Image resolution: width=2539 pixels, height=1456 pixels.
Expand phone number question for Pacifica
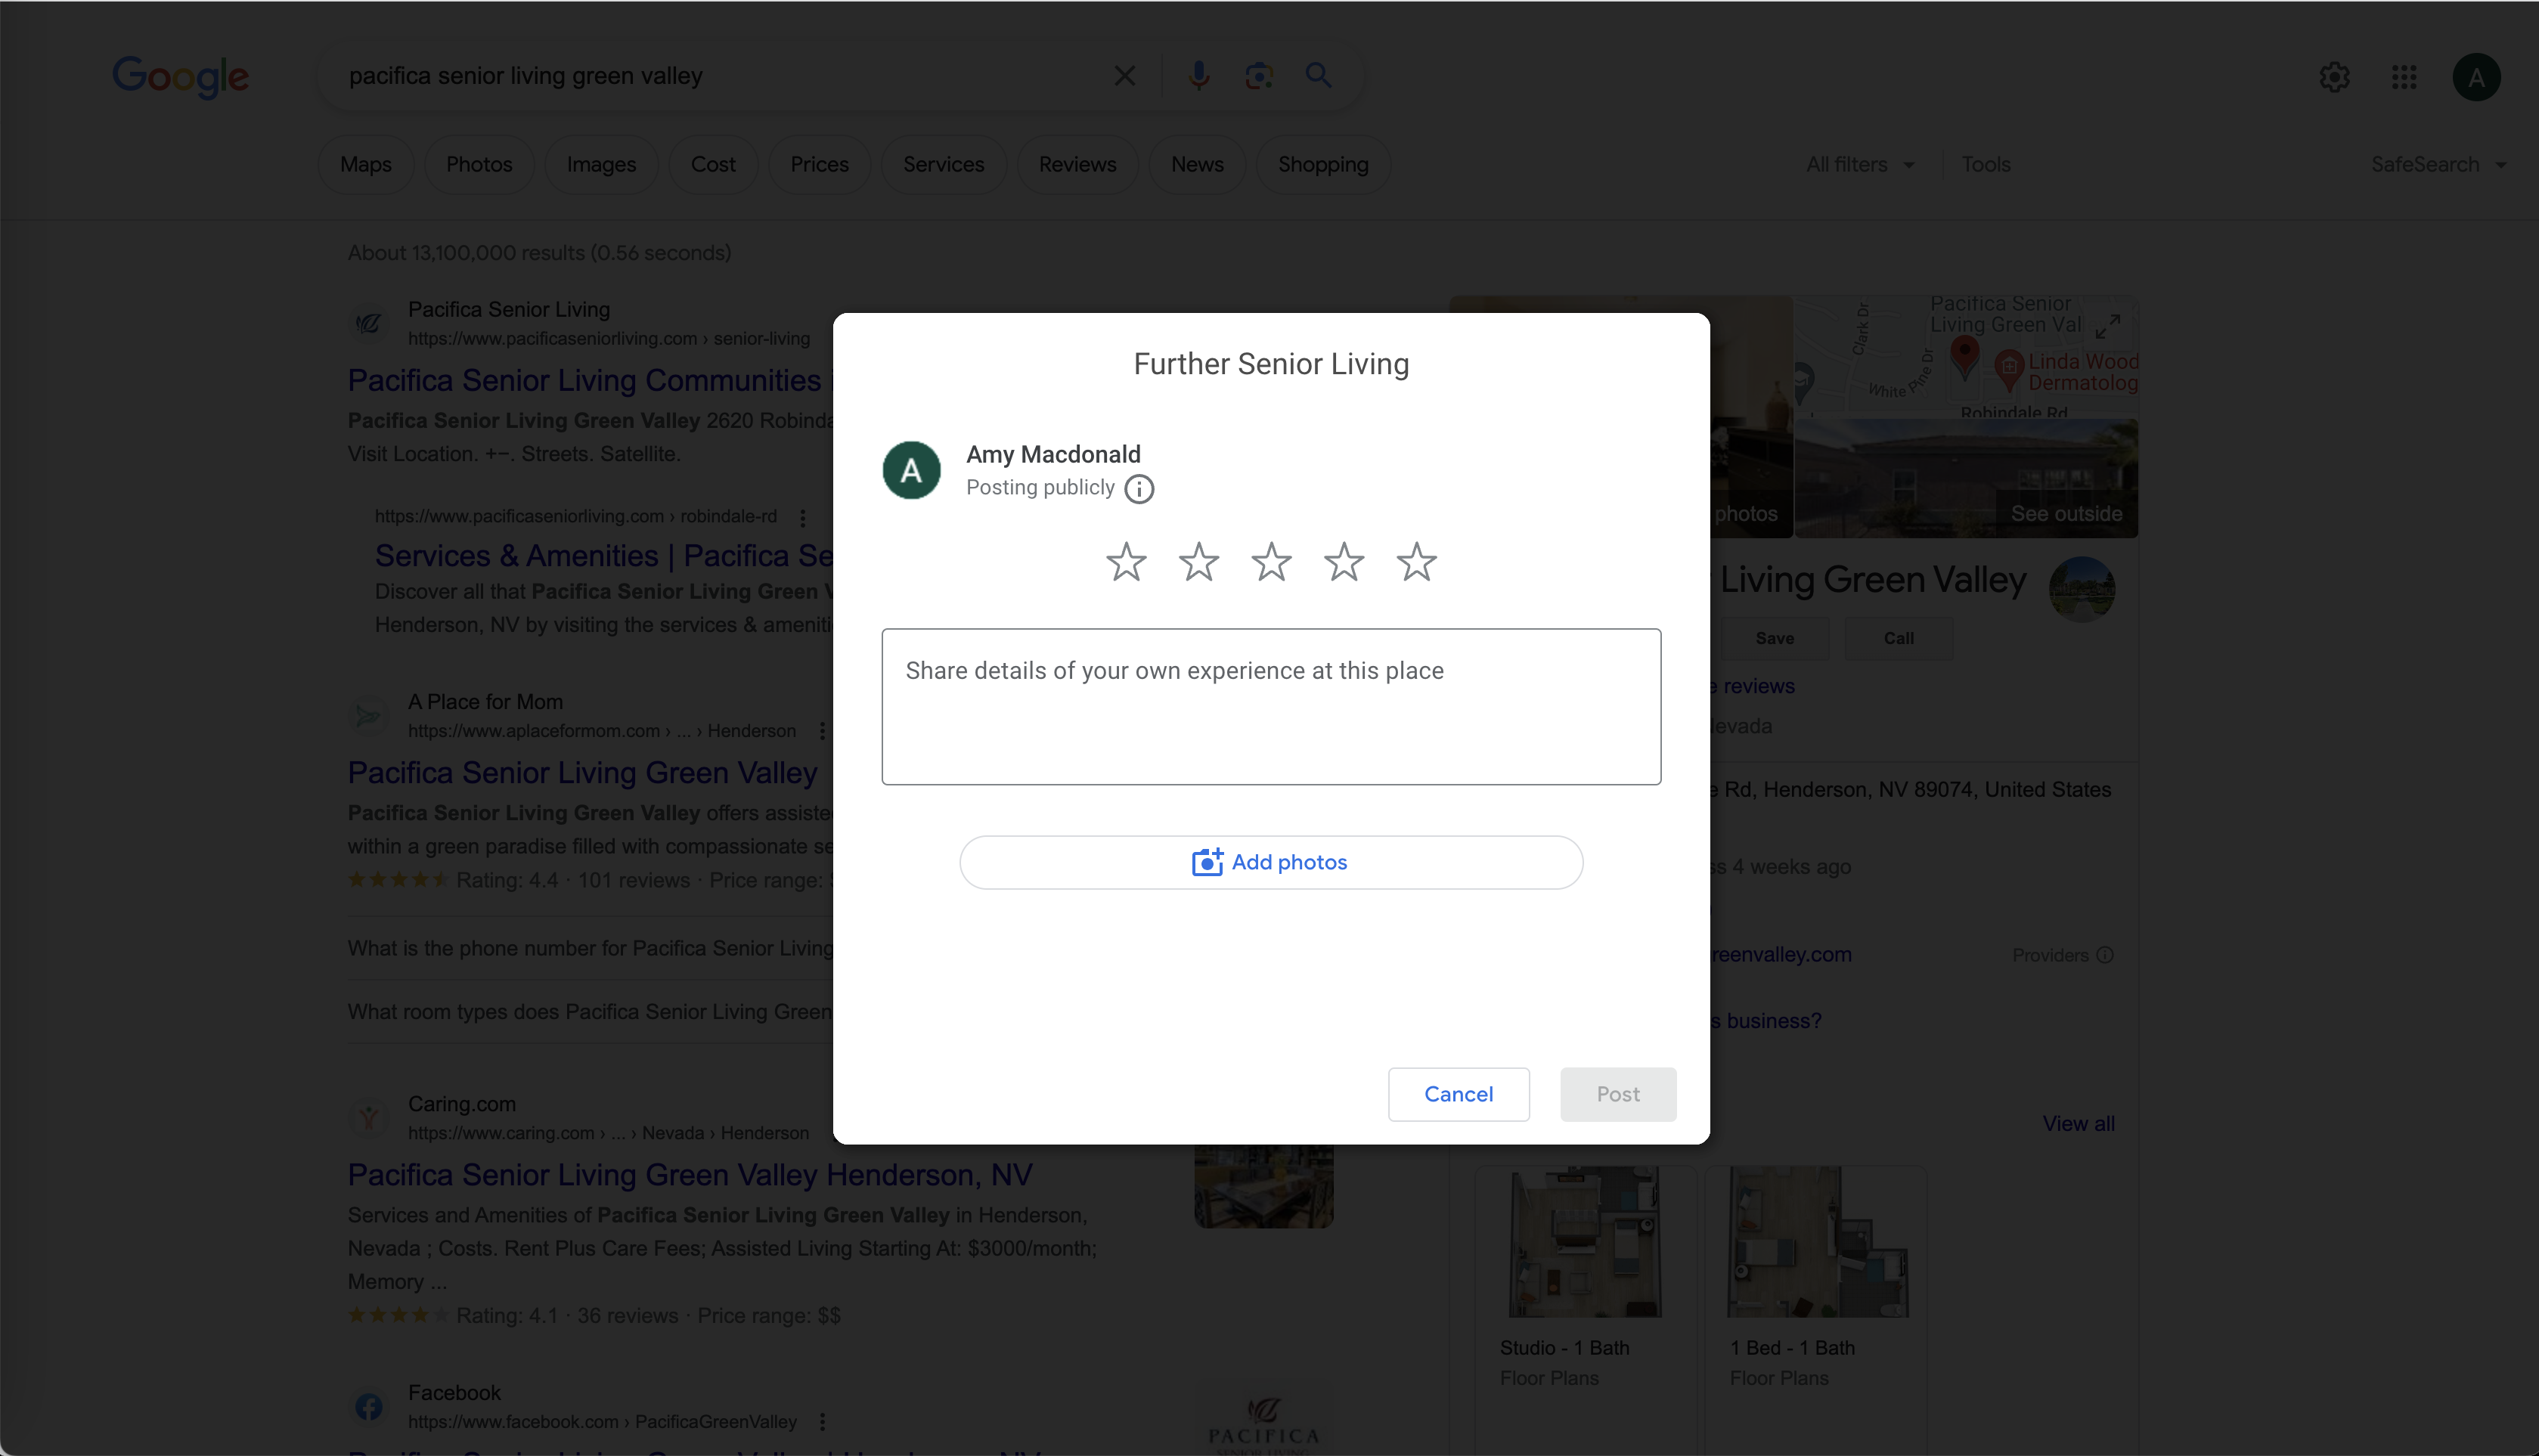(590, 948)
